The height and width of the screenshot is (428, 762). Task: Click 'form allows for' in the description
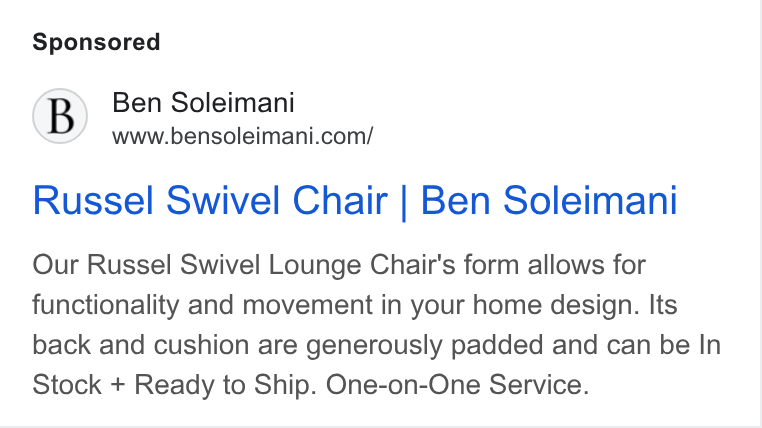554,265
